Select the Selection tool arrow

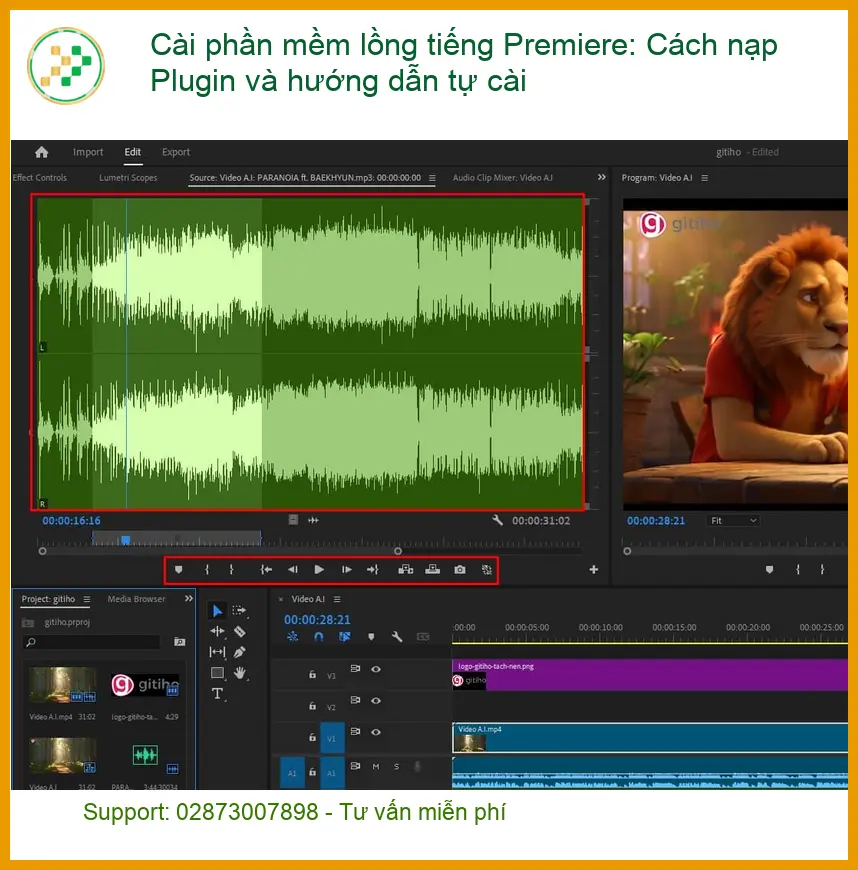217,611
